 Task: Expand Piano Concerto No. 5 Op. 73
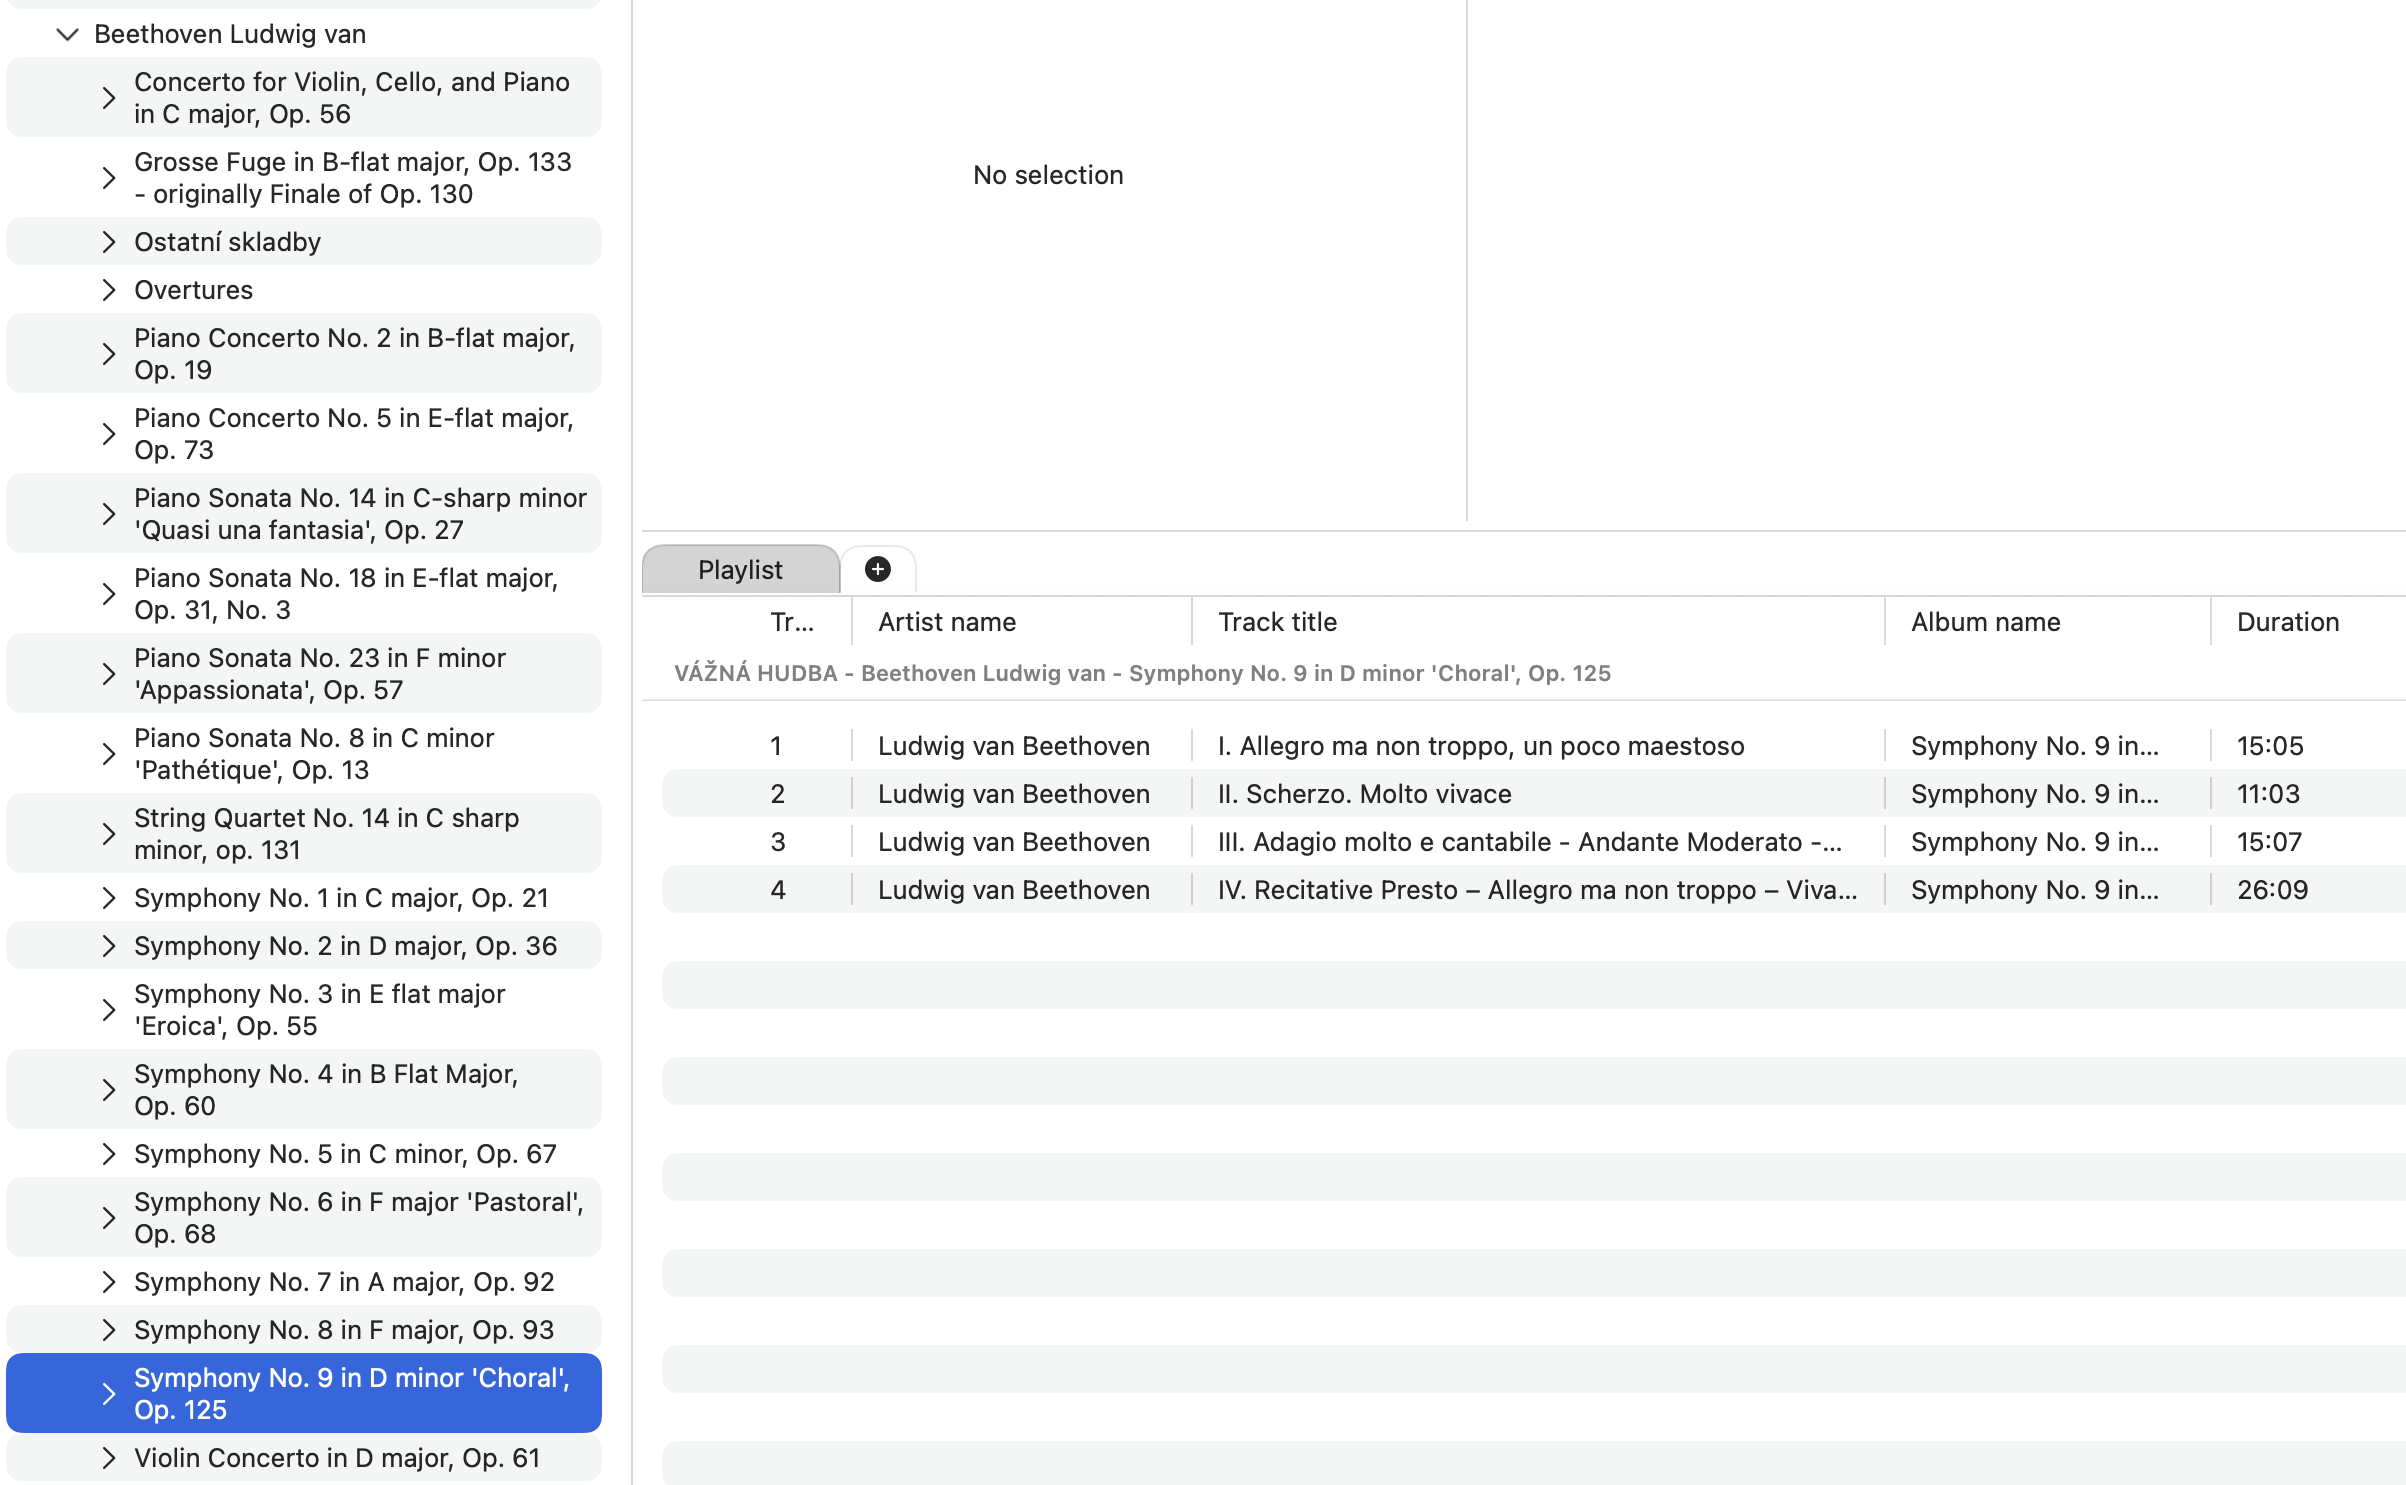109,434
